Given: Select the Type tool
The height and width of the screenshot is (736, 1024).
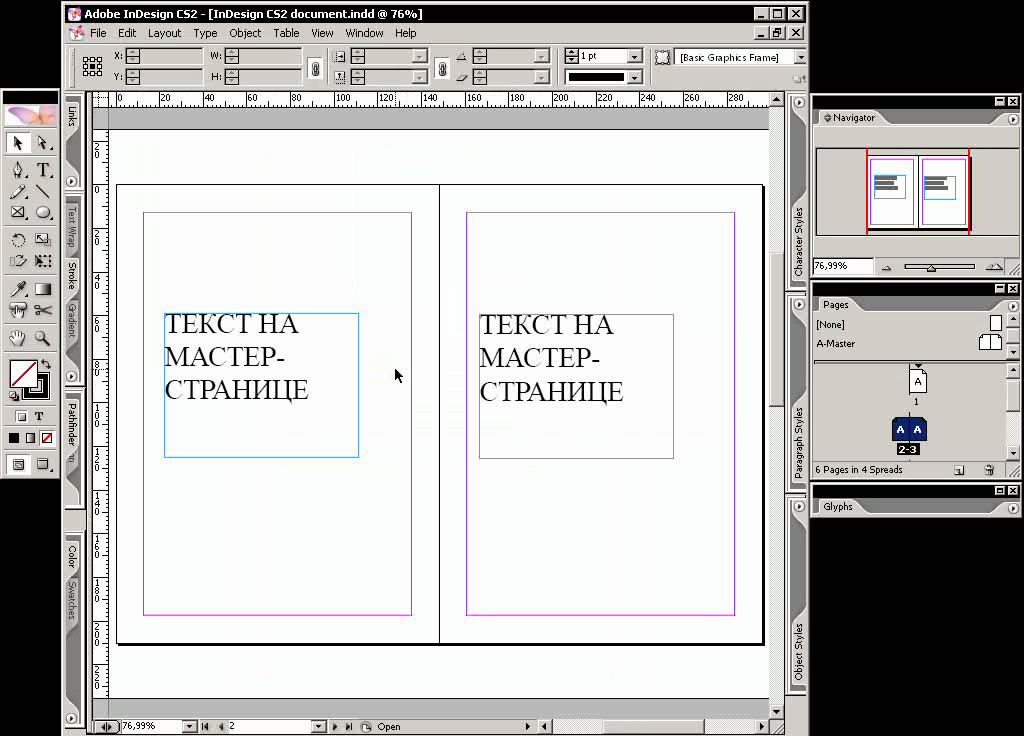Looking at the screenshot, I should pyautogui.click(x=43, y=170).
